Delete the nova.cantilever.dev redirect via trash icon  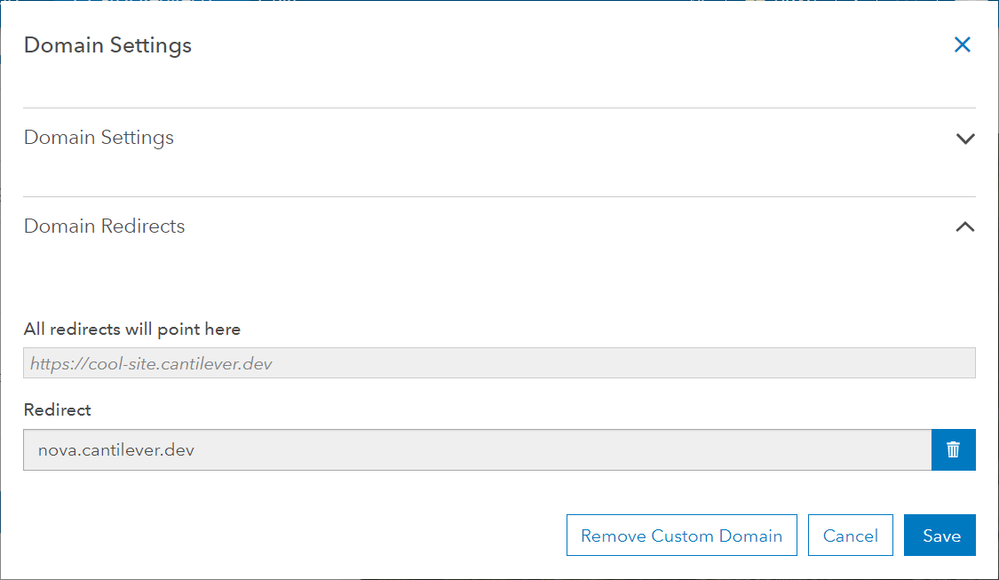coord(953,450)
